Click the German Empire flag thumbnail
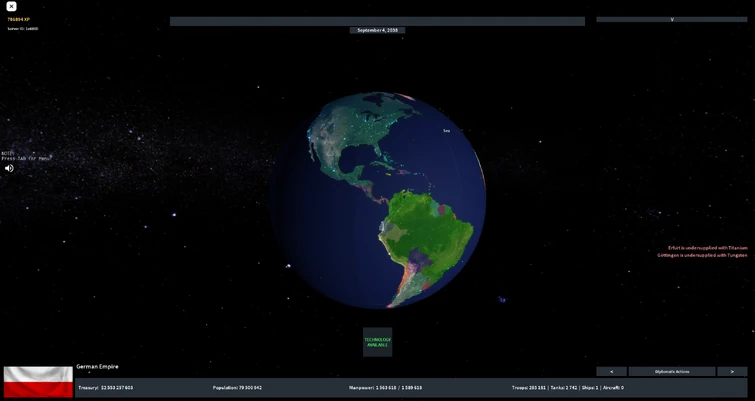Viewport: 755px width, 401px height. tap(38, 382)
